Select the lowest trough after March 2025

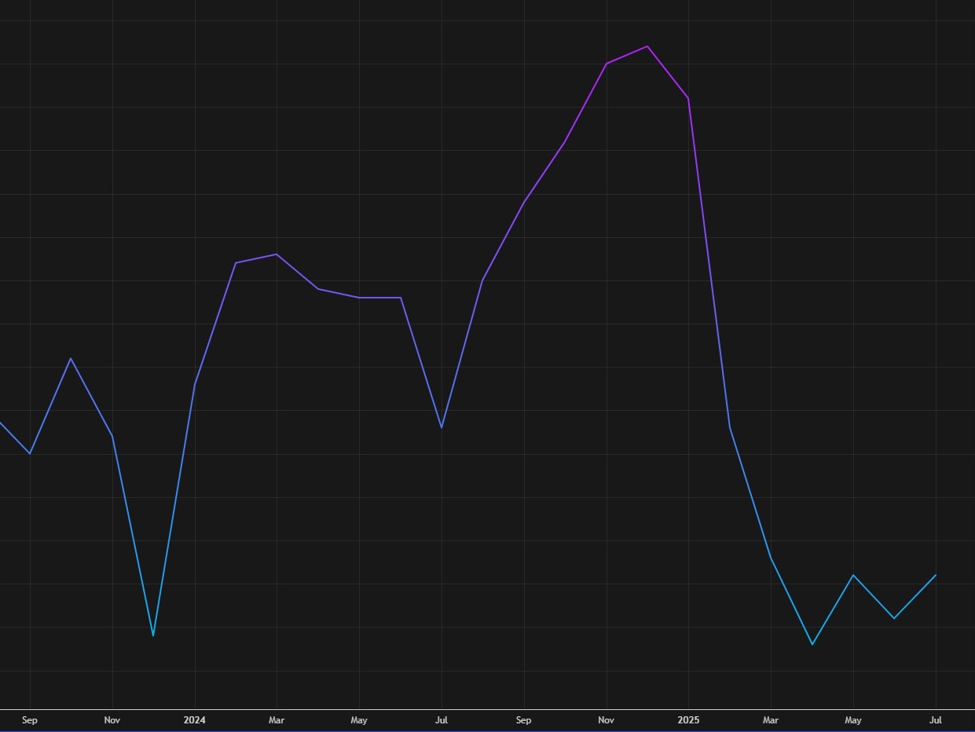pyautogui.click(x=812, y=644)
